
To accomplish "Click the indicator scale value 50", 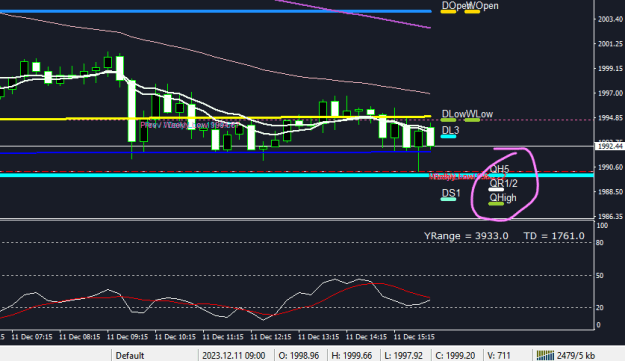I will 600,276.
